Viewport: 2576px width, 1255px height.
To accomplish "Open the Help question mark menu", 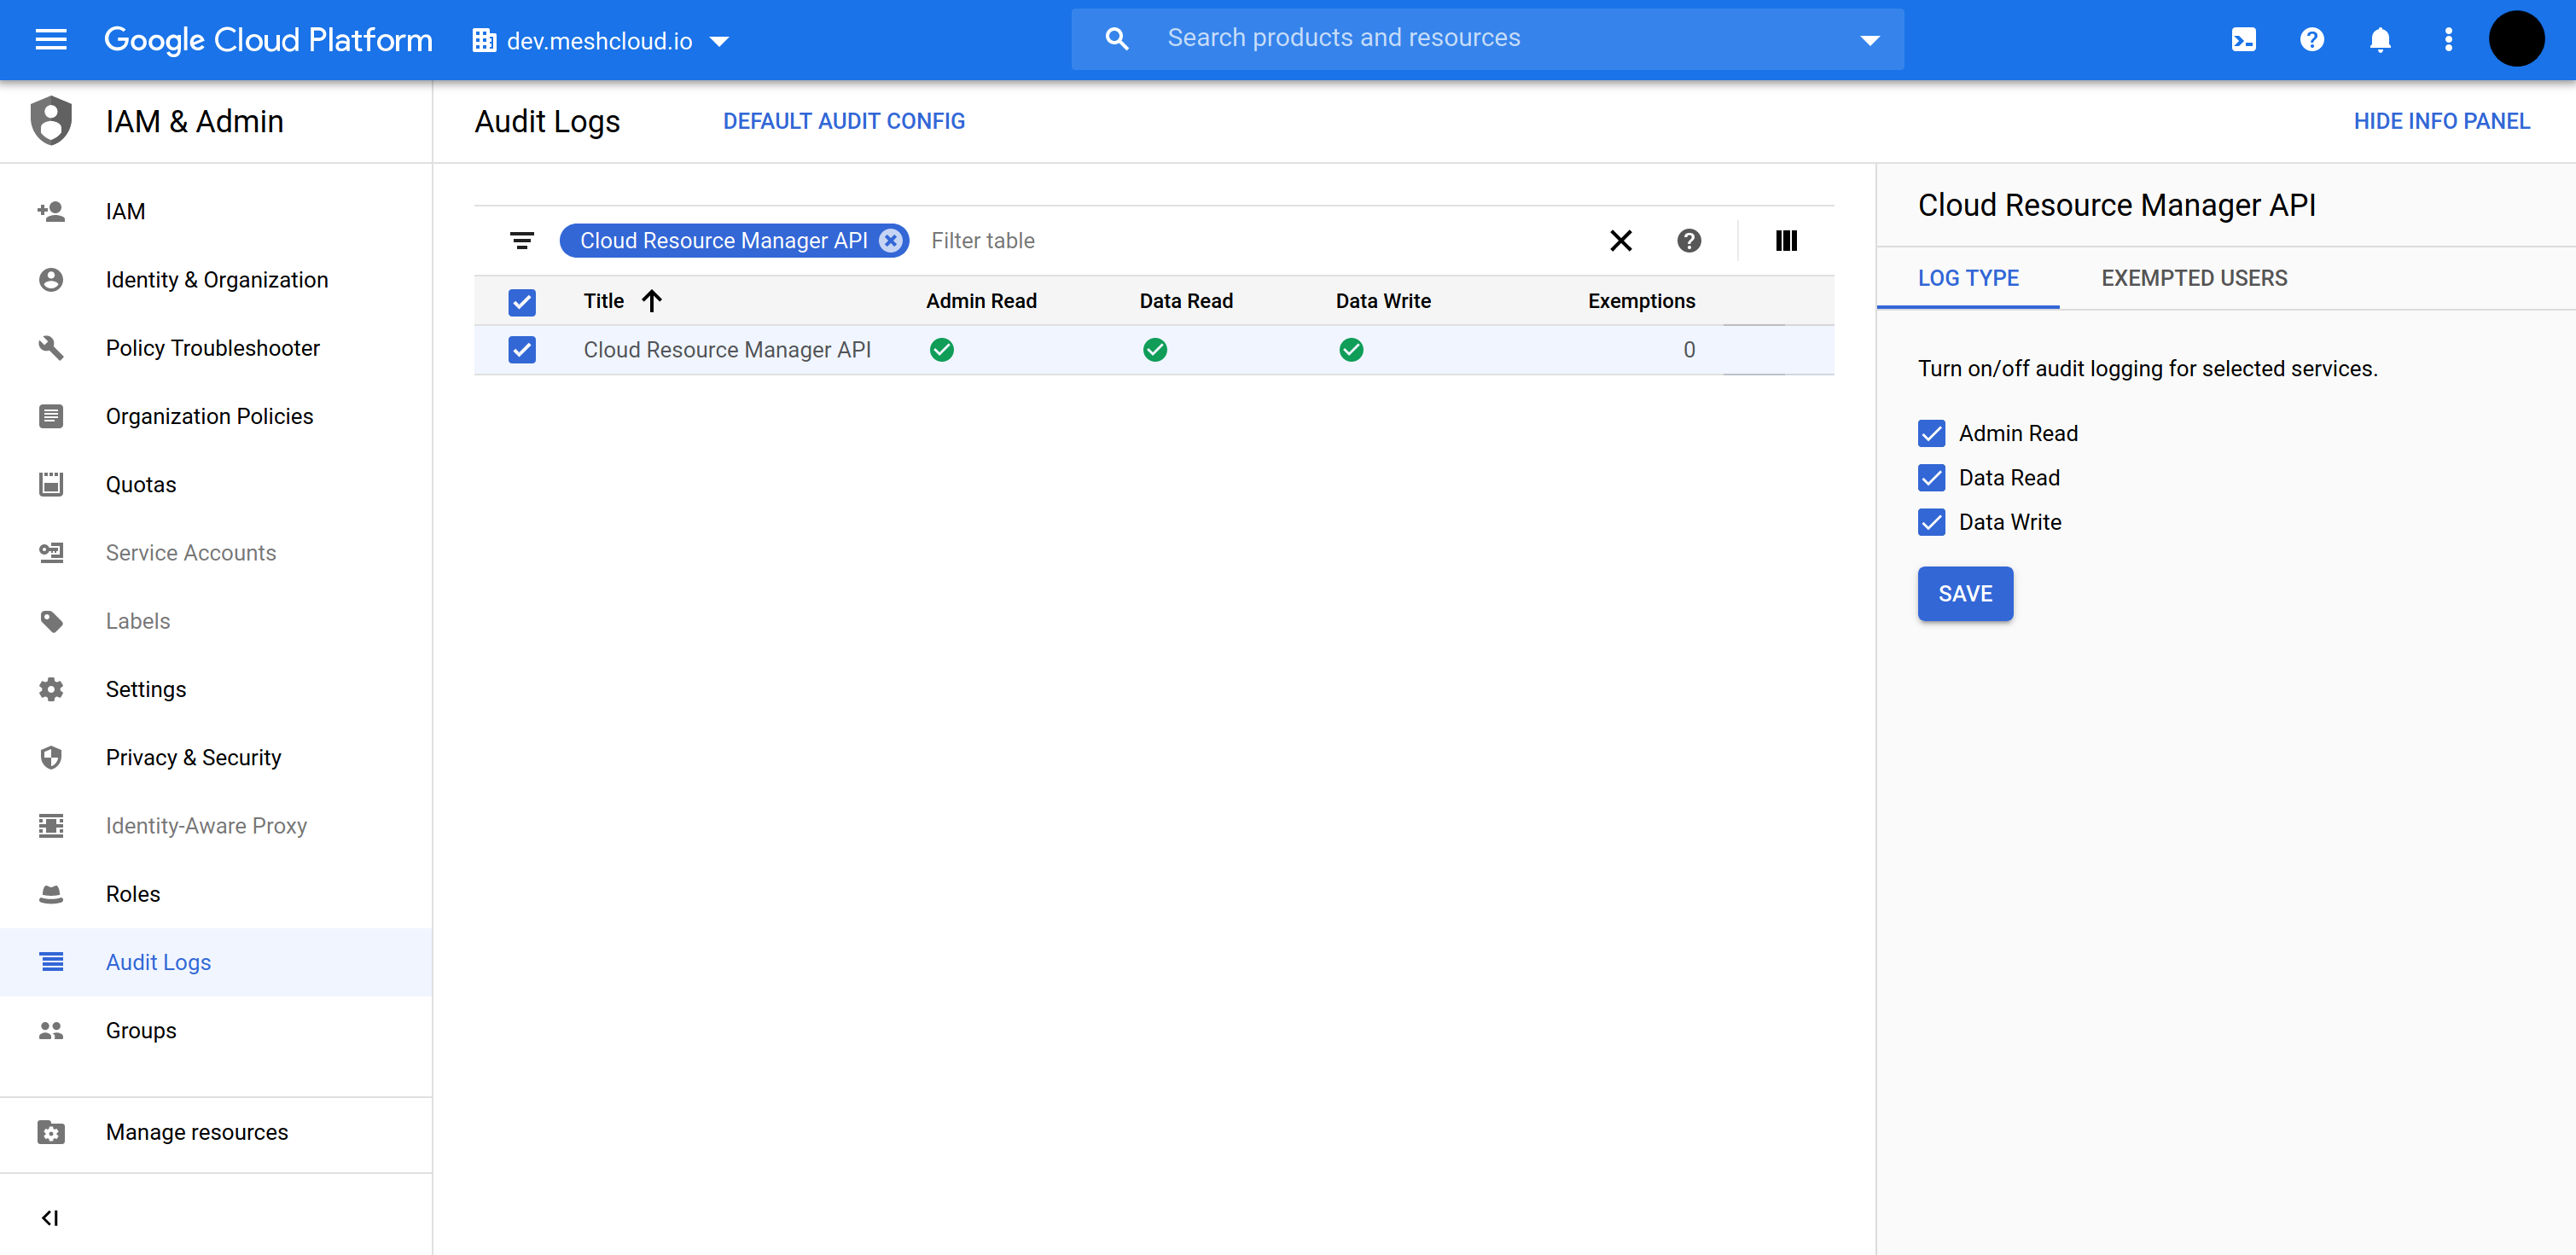I will 2311,40.
